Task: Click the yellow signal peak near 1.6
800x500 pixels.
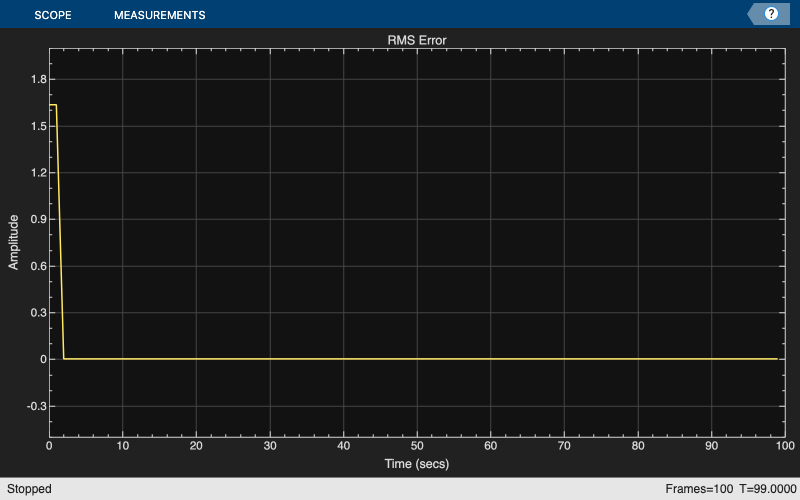Action: tap(53, 105)
